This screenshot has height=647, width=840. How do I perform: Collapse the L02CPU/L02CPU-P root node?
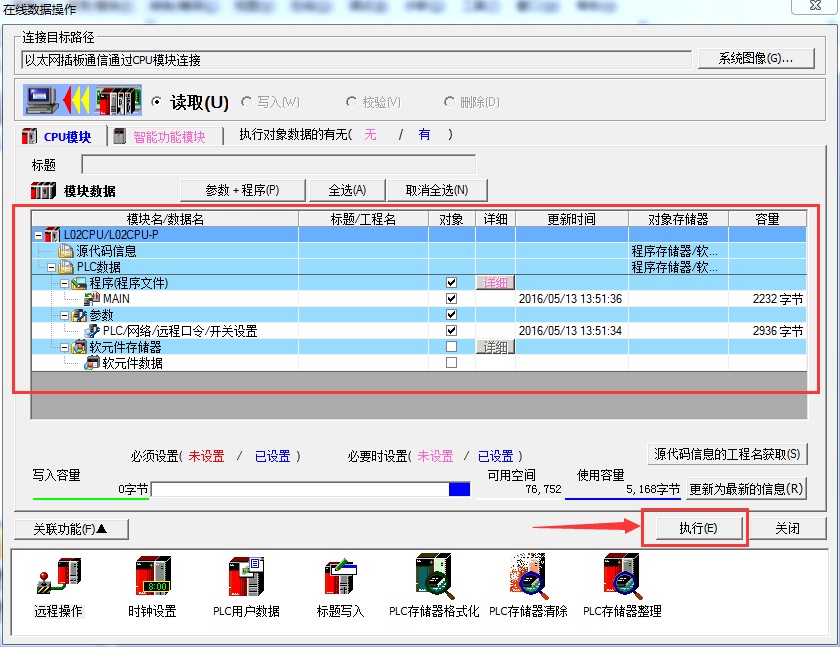(x=38, y=235)
